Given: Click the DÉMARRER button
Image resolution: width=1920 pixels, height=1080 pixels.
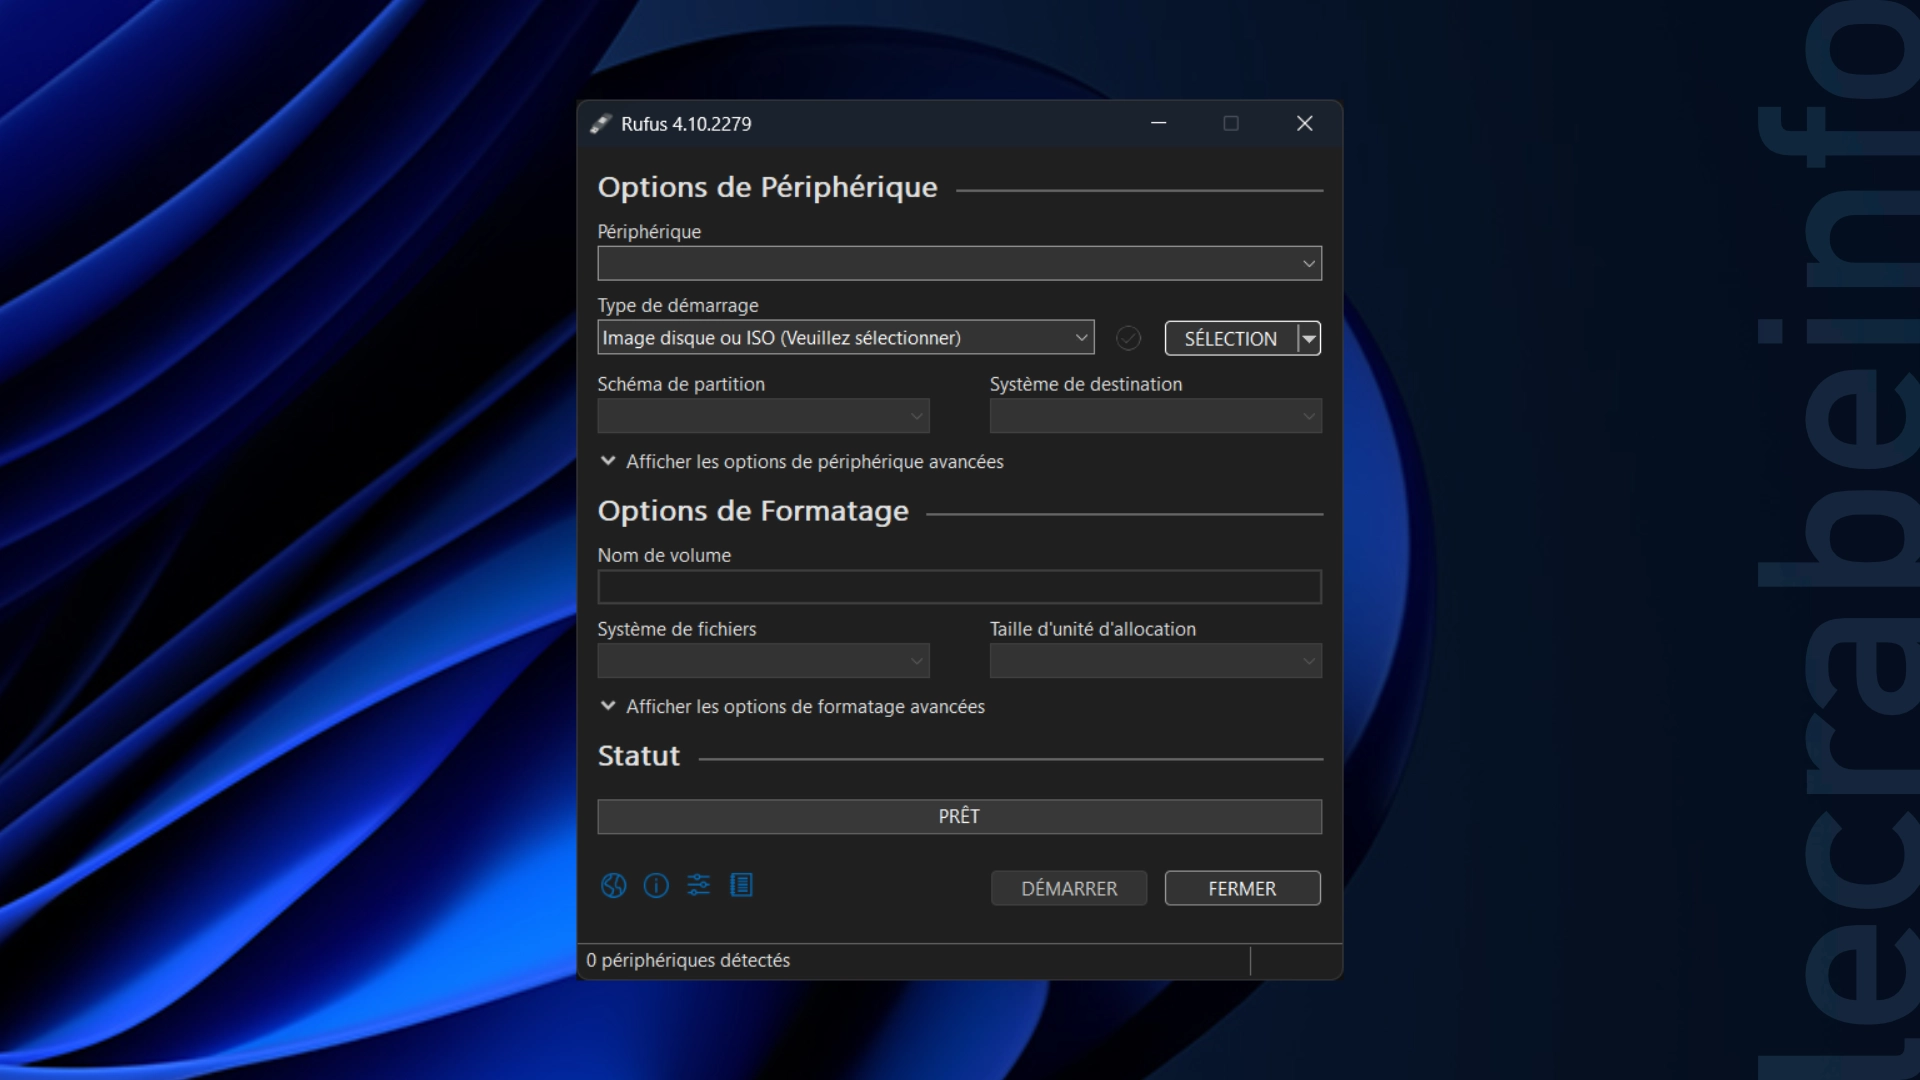Looking at the screenshot, I should pos(1069,888).
